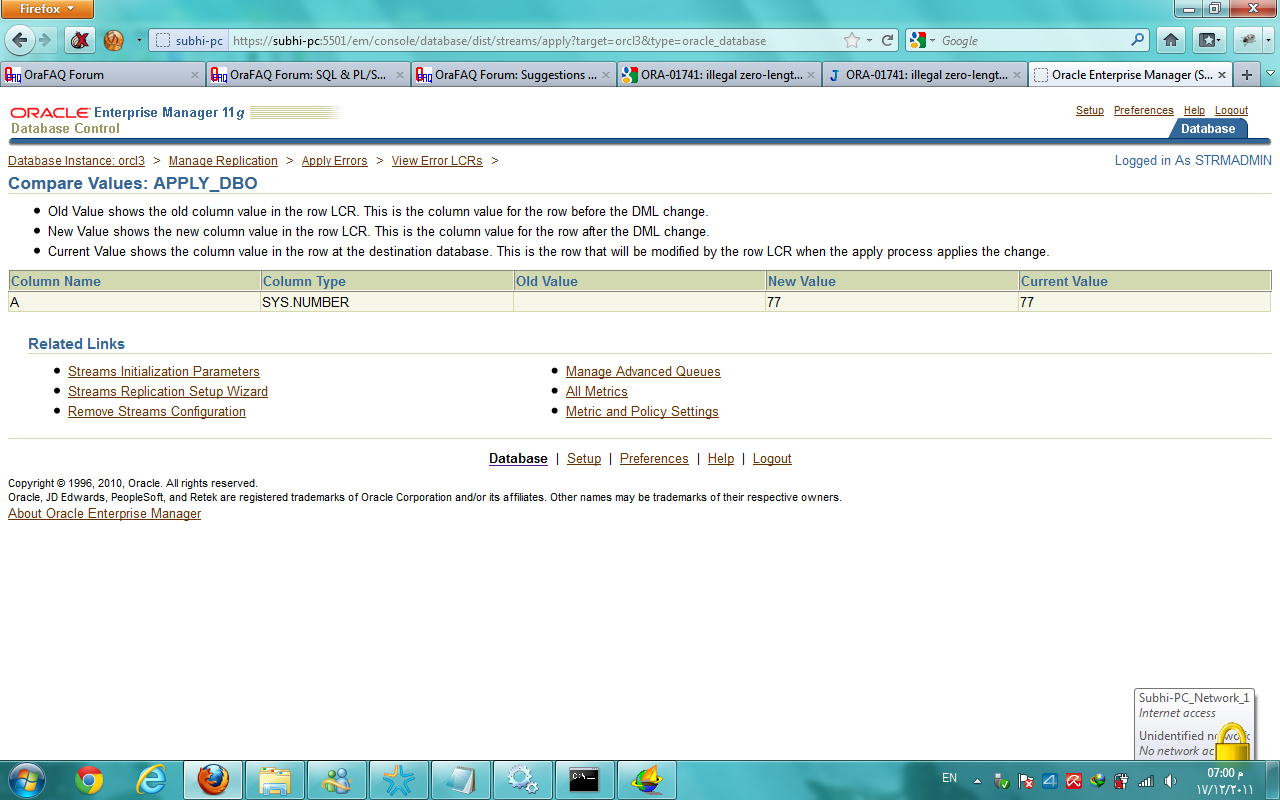
Task: Open the Google search engine dropdown
Action: click(x=923, y=41)
